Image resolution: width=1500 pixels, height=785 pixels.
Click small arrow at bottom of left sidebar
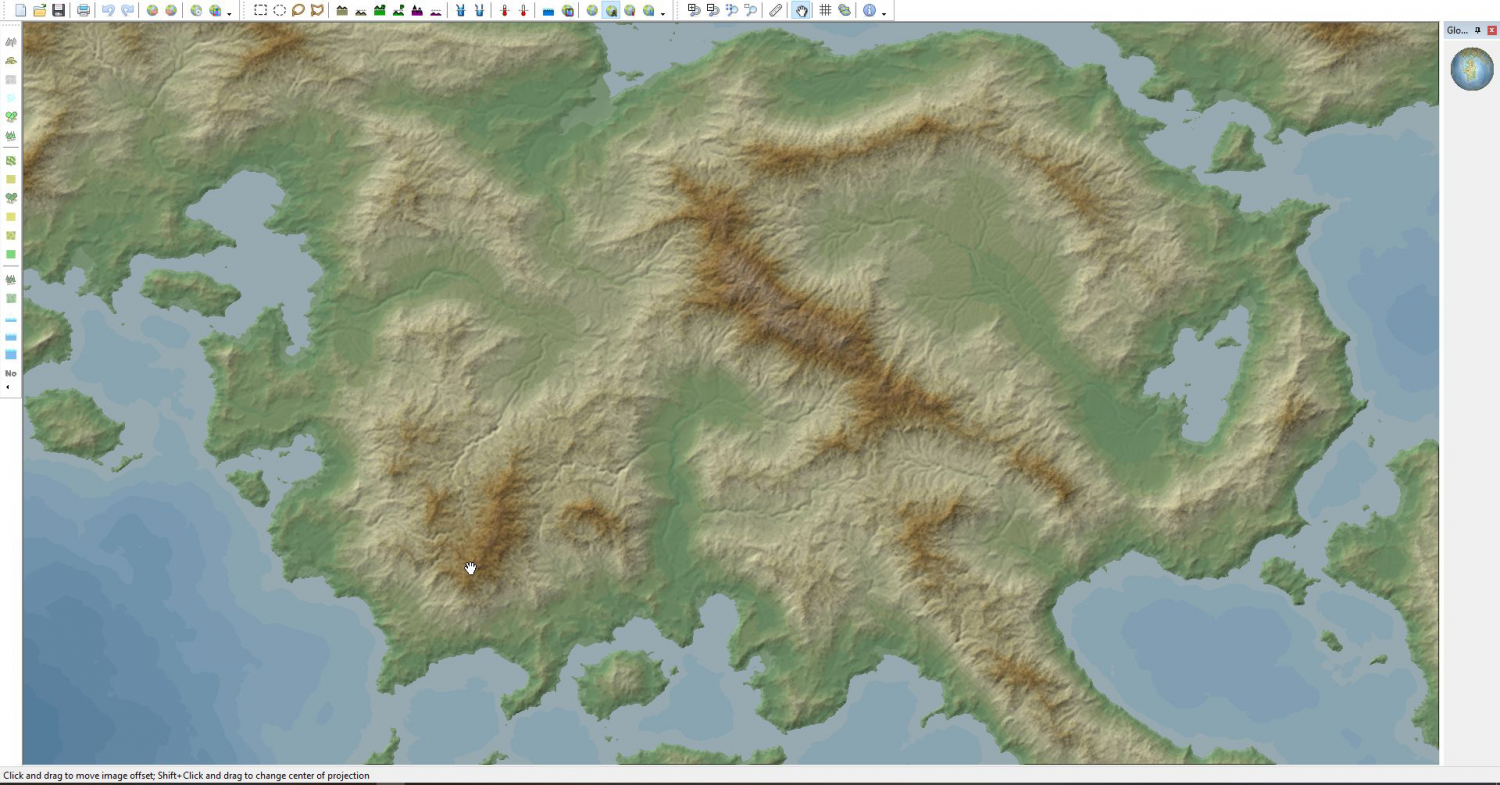click(x=8, y=386)
